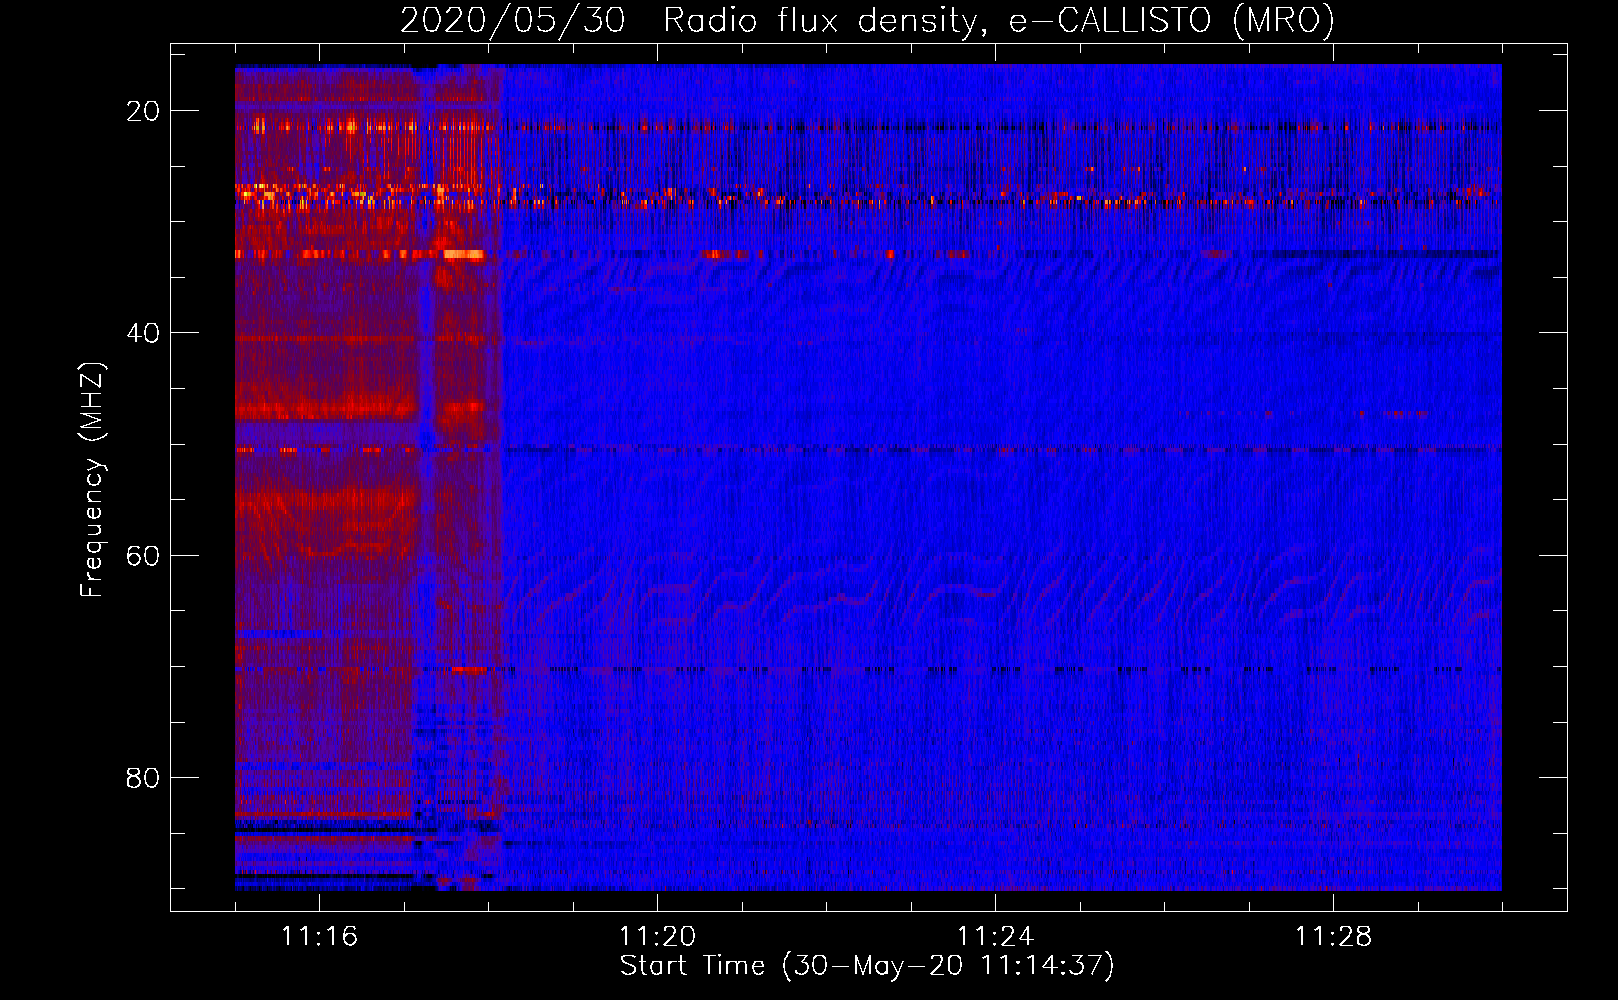Viewport: 1618px width, 1000px height.
Task: Click the plot title '2020/05/30 Radio flux density'
Action: (x=867, y=20)
